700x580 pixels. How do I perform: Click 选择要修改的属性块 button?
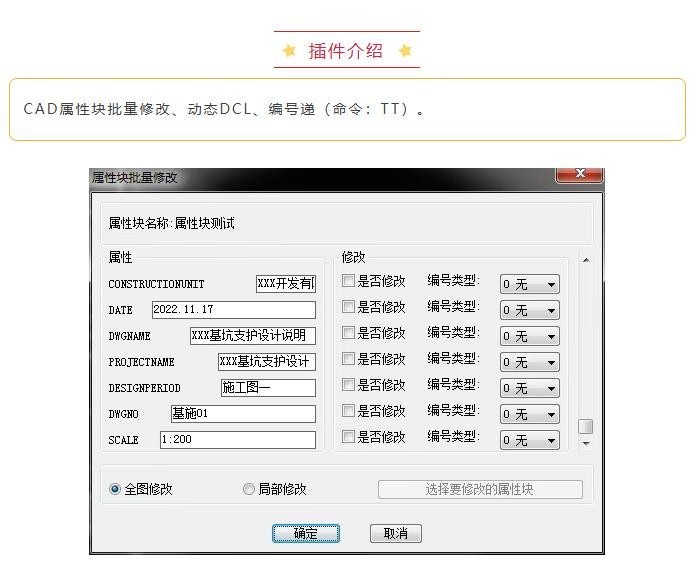pyautogui.click(x=480, y=489)
